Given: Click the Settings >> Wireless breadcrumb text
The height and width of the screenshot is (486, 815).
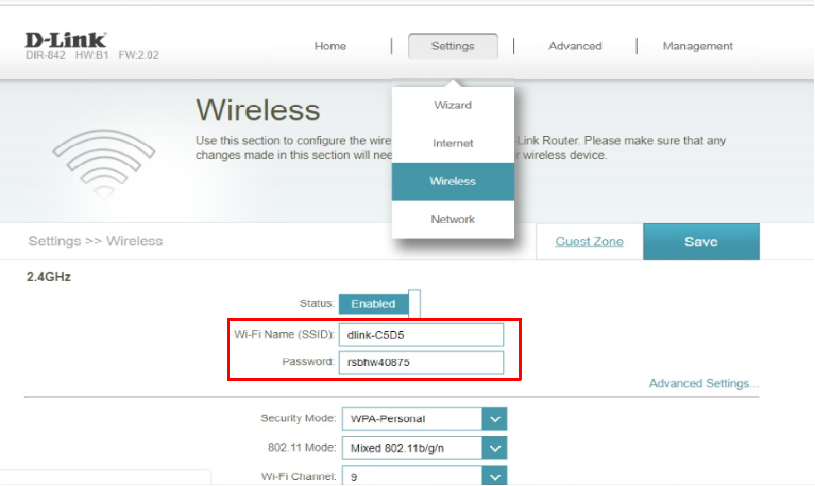Looking at the screenshot, I should point(96,241).
